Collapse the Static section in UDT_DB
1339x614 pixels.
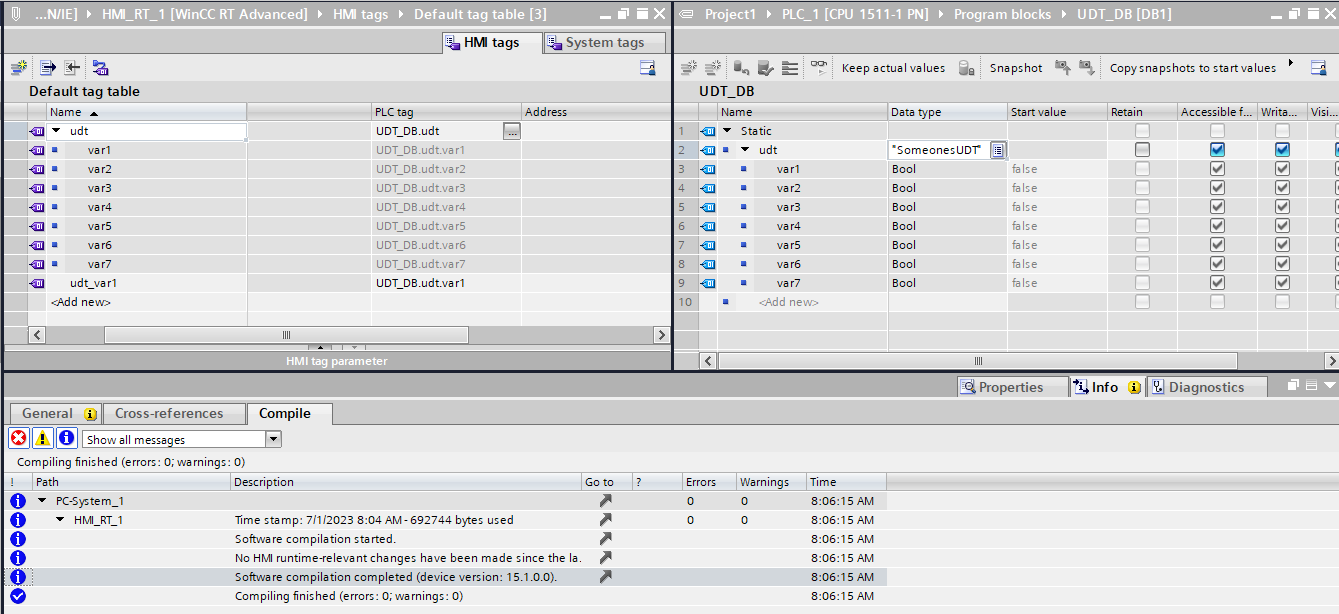tap(727, 131)
